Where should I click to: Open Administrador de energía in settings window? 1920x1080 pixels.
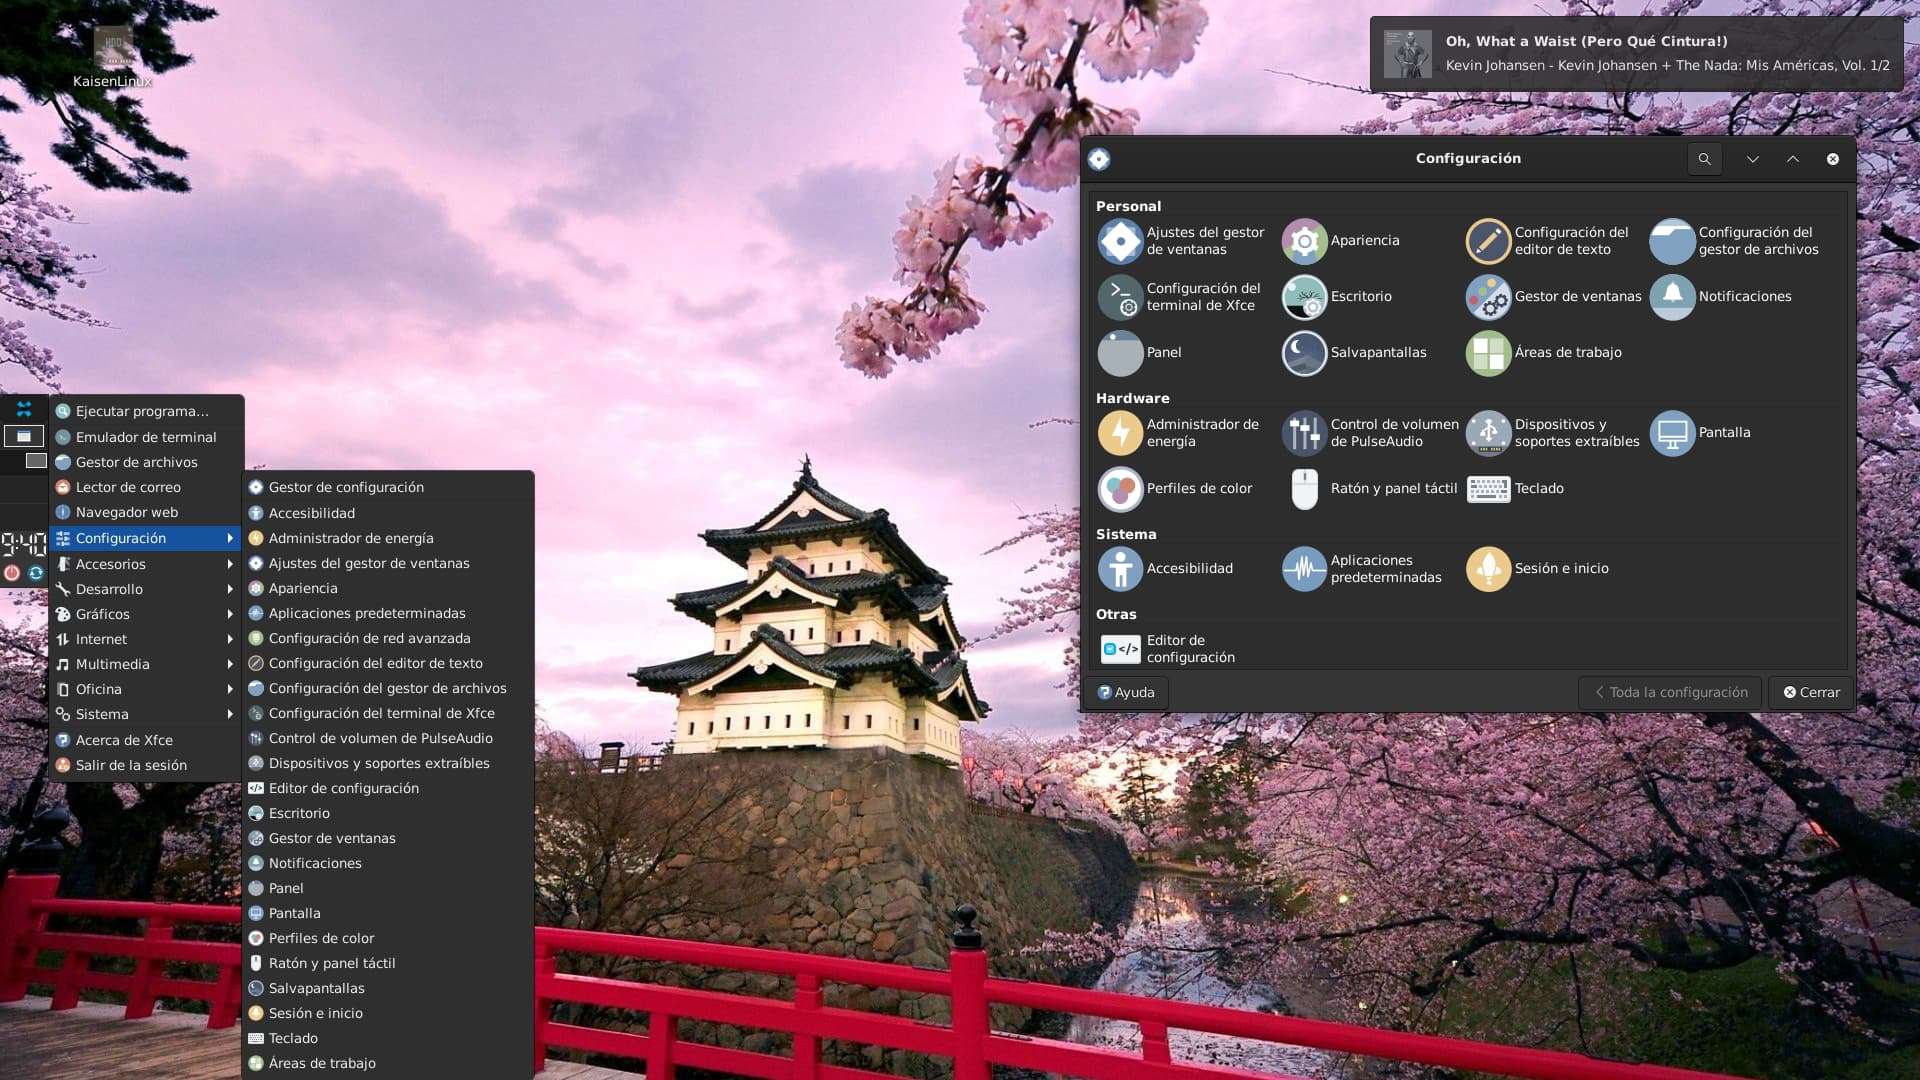tap(1120, 433)
